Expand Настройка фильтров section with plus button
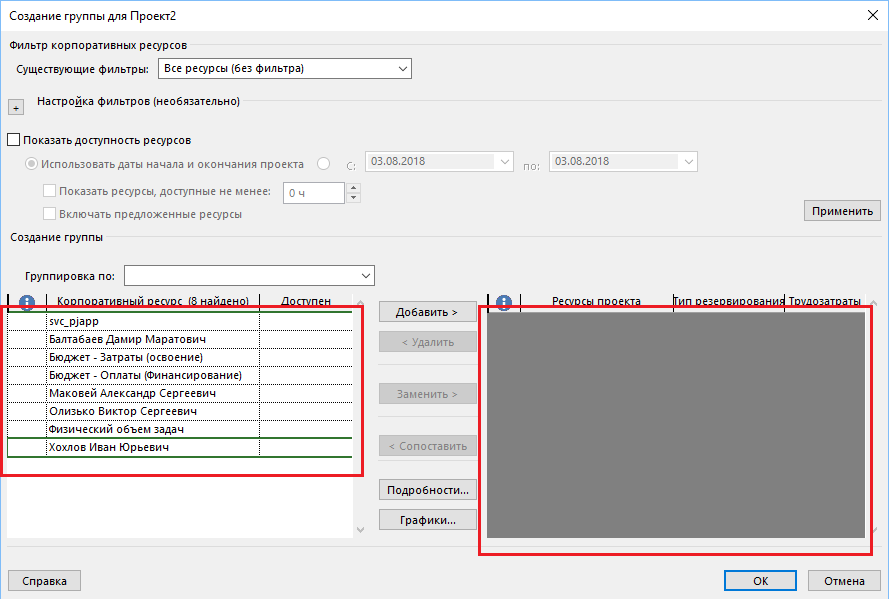Viewport: 889px width, 599px height. click(16, 107)
